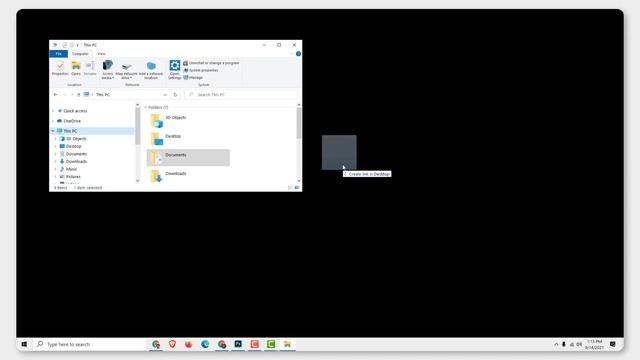Image resolution: width=640 pixels, height=360 pixels.
Task: Open the recent locations dropdown arrow
Action: 72,95
